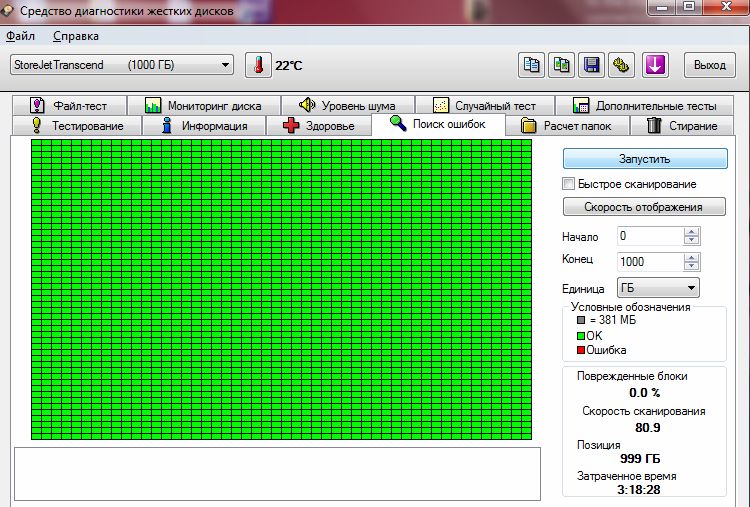This screenshot has width=750, height=507.
Task: Click the floppy disk save icon
Action: [x=592, y=65]
